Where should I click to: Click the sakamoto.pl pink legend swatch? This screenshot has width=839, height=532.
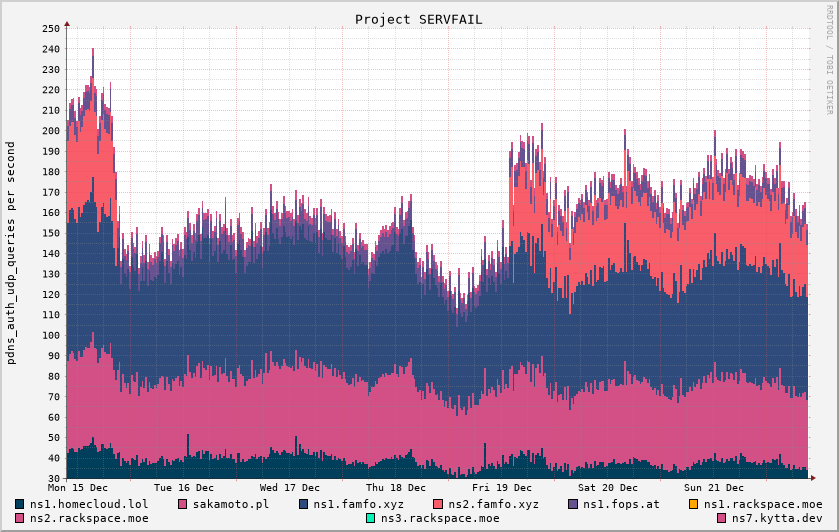click(x=183, y=504)
